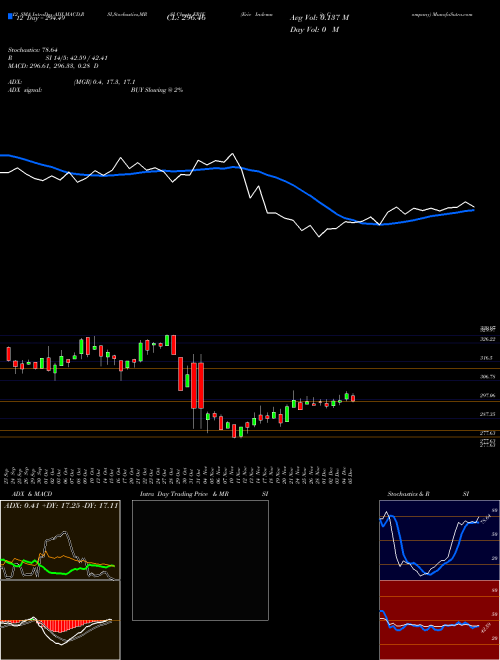Click the 'Avg Vol: 0.137 M' text
Screen dimensions: 500x660
(x=319, y=18)
